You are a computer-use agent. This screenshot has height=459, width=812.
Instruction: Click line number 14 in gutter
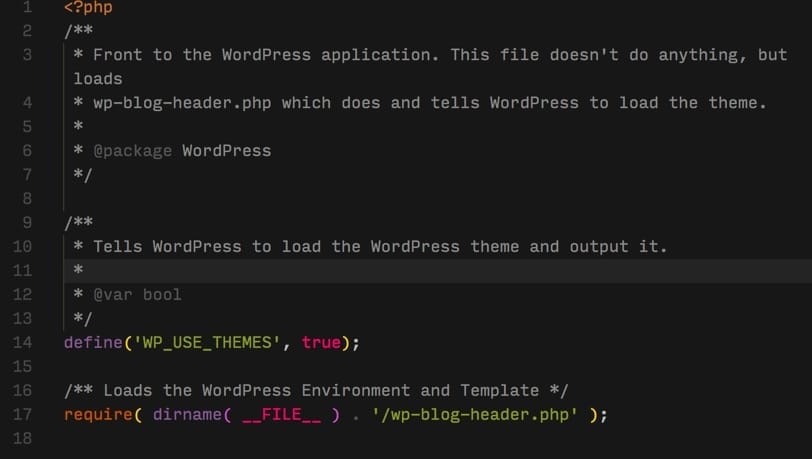pos(22,342)
